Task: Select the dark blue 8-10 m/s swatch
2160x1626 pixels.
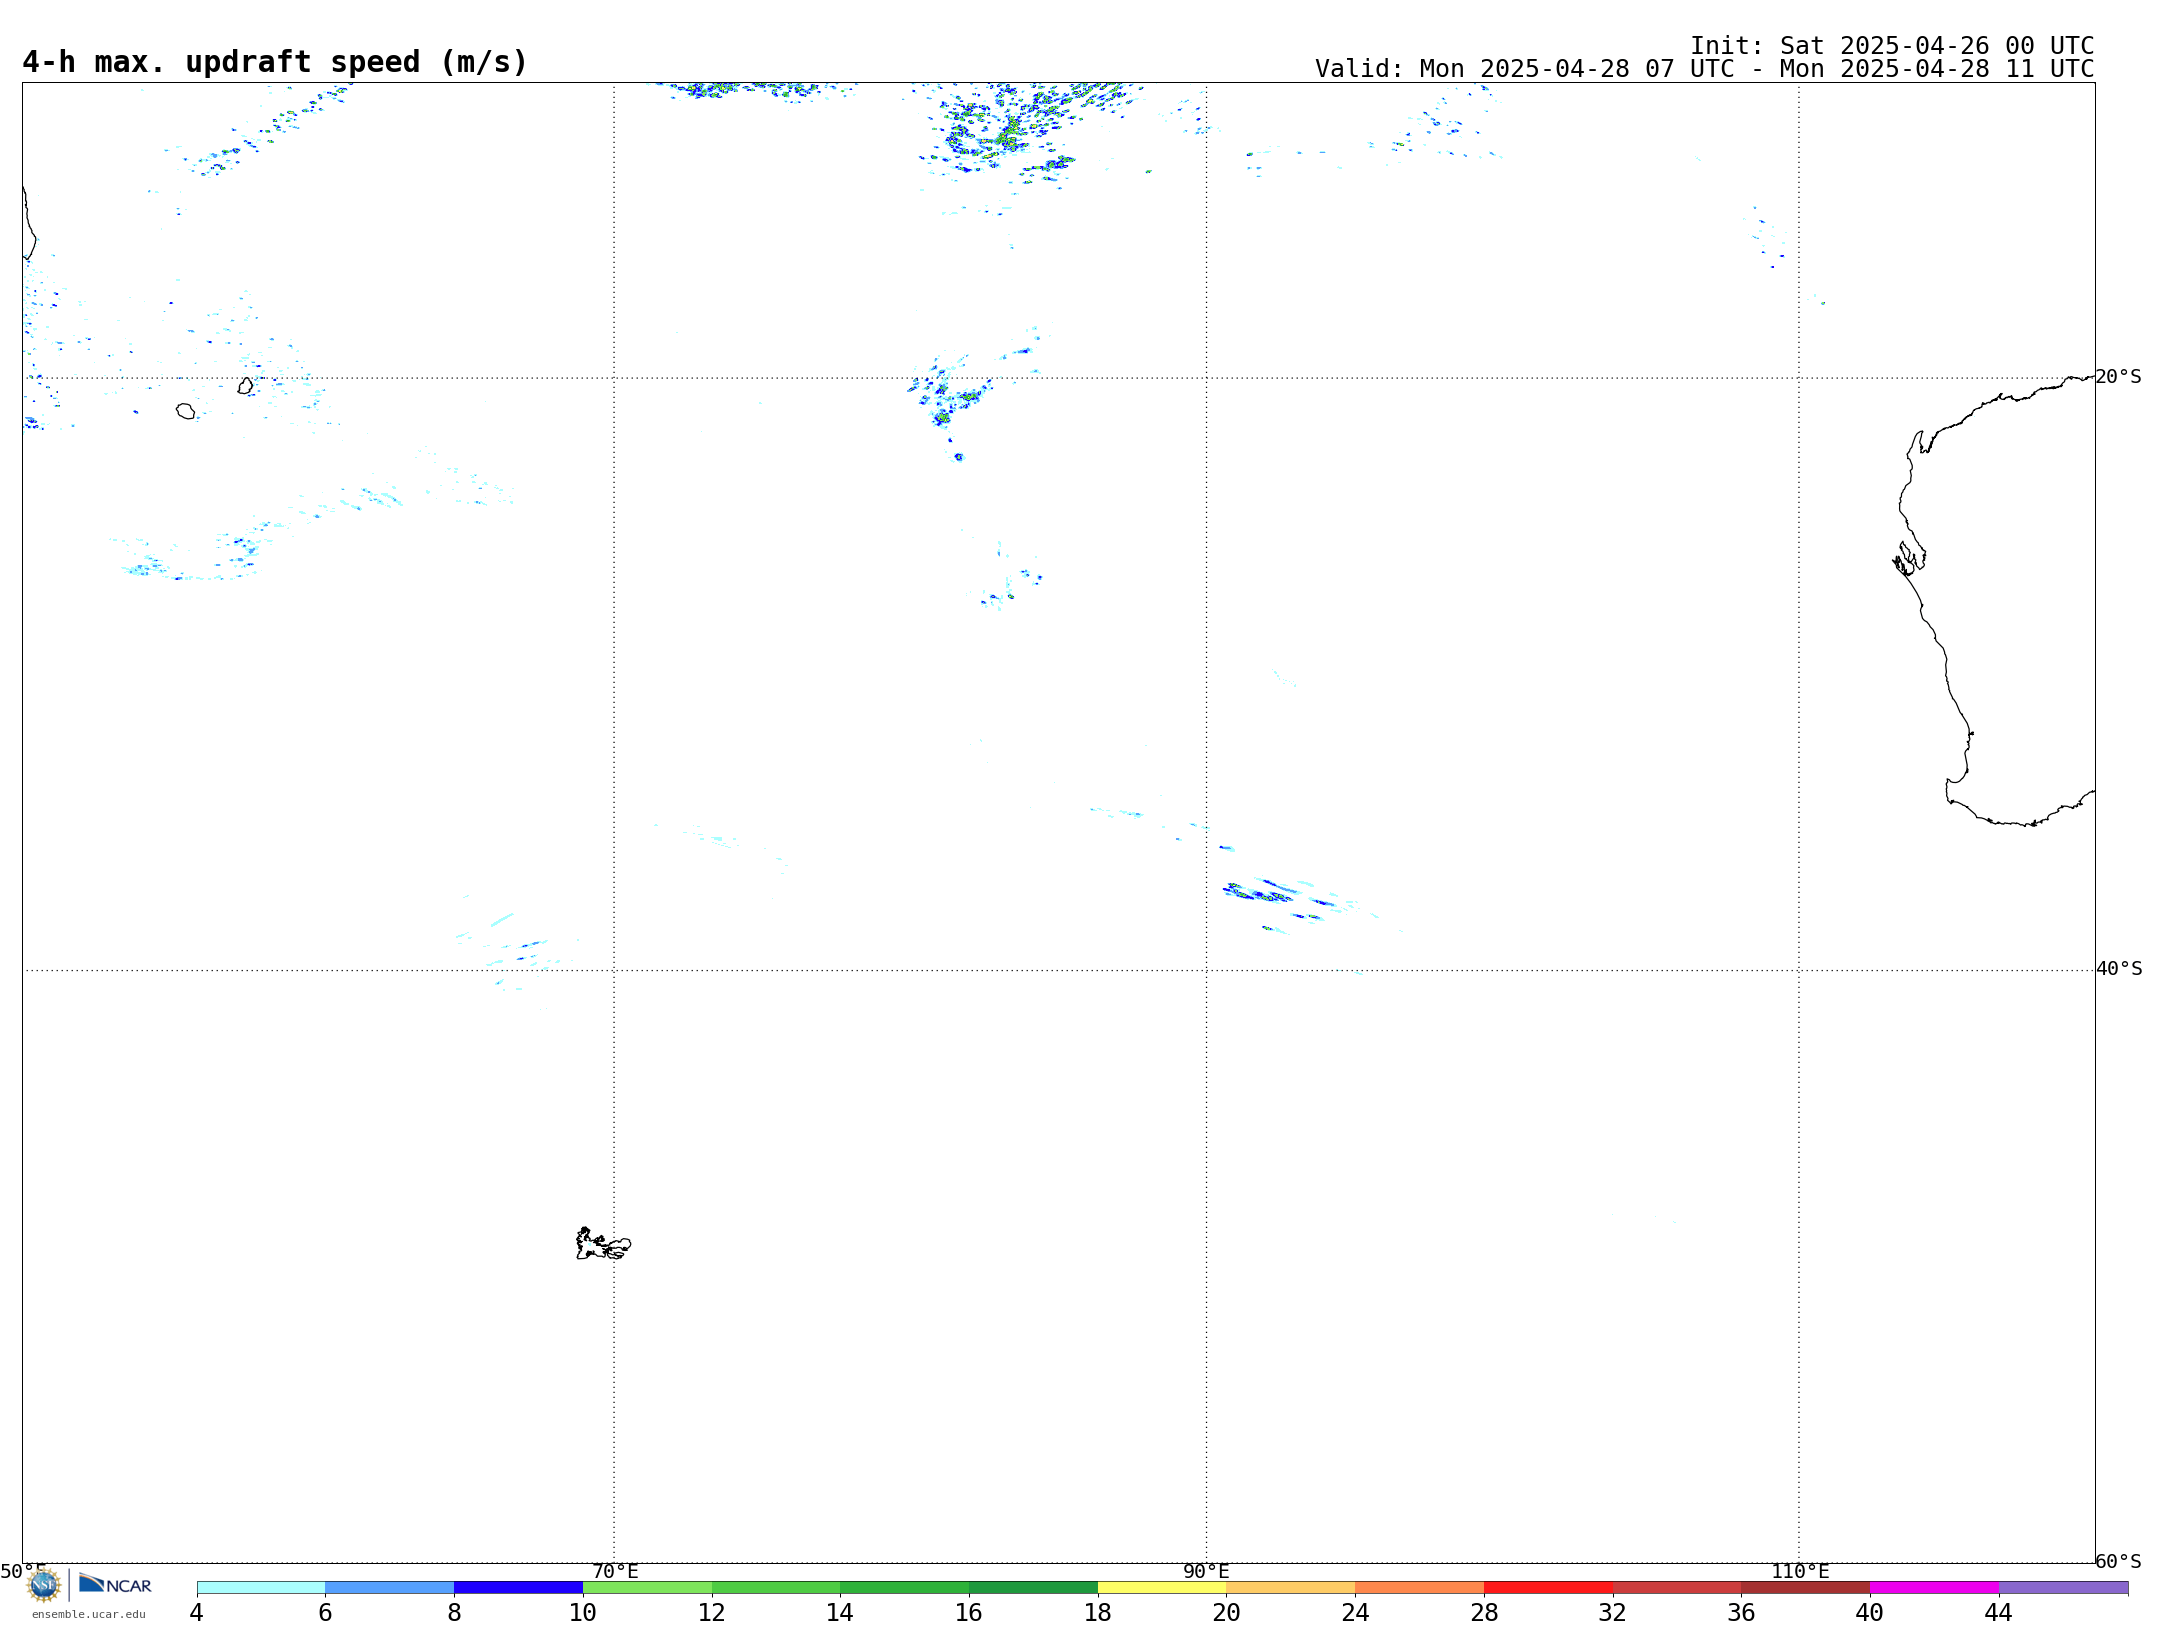Action: point(518,1588)
